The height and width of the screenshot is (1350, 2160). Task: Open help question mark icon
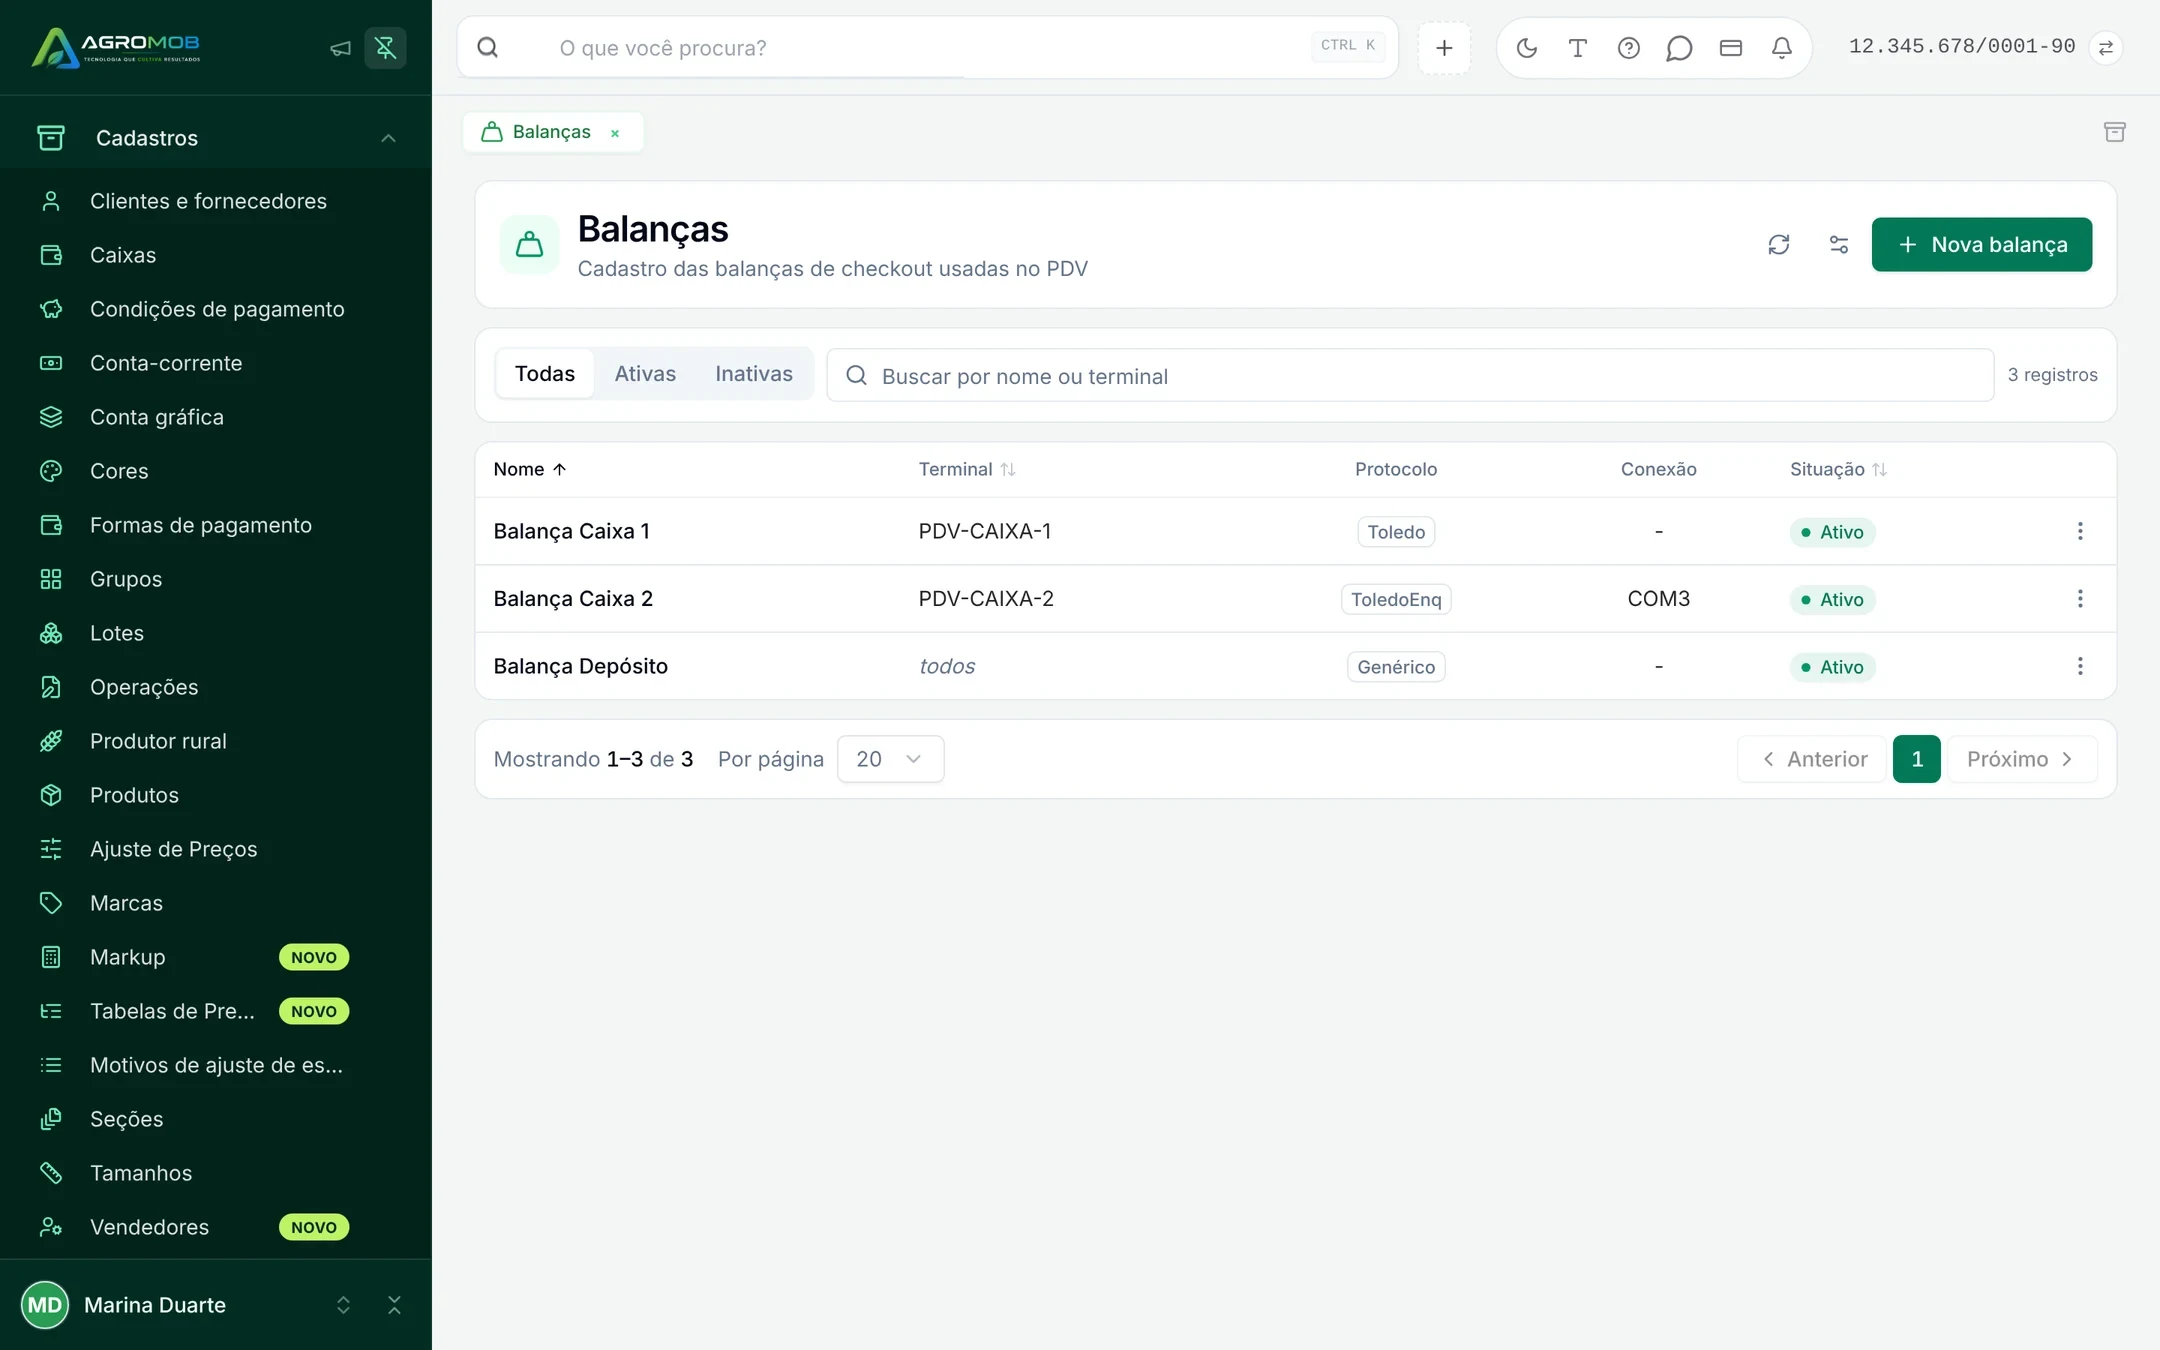pyautogui.click(x=1628, y=47)
